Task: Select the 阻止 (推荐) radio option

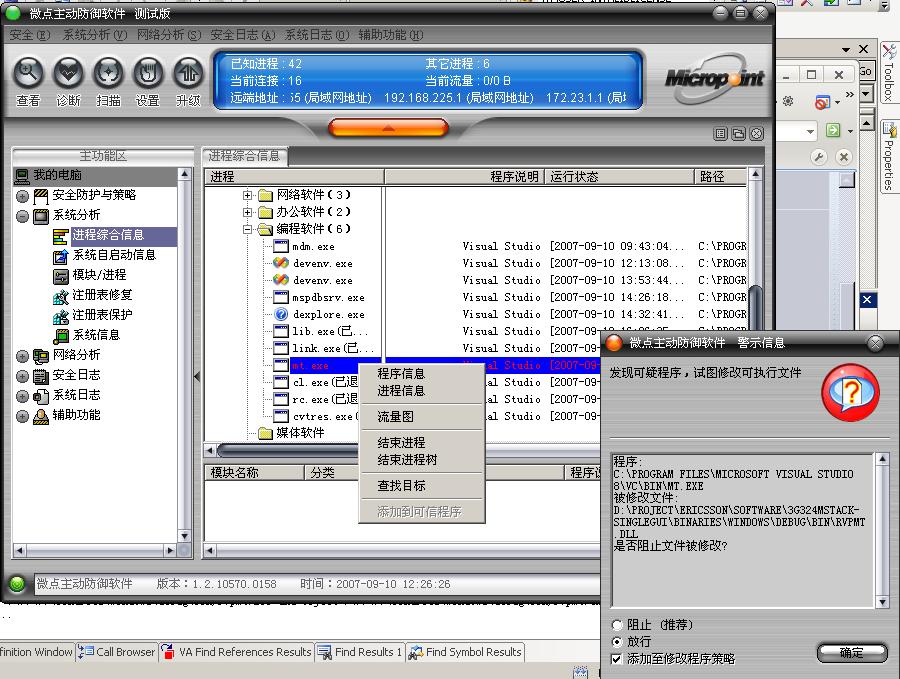Action: (x=617, y=624)
